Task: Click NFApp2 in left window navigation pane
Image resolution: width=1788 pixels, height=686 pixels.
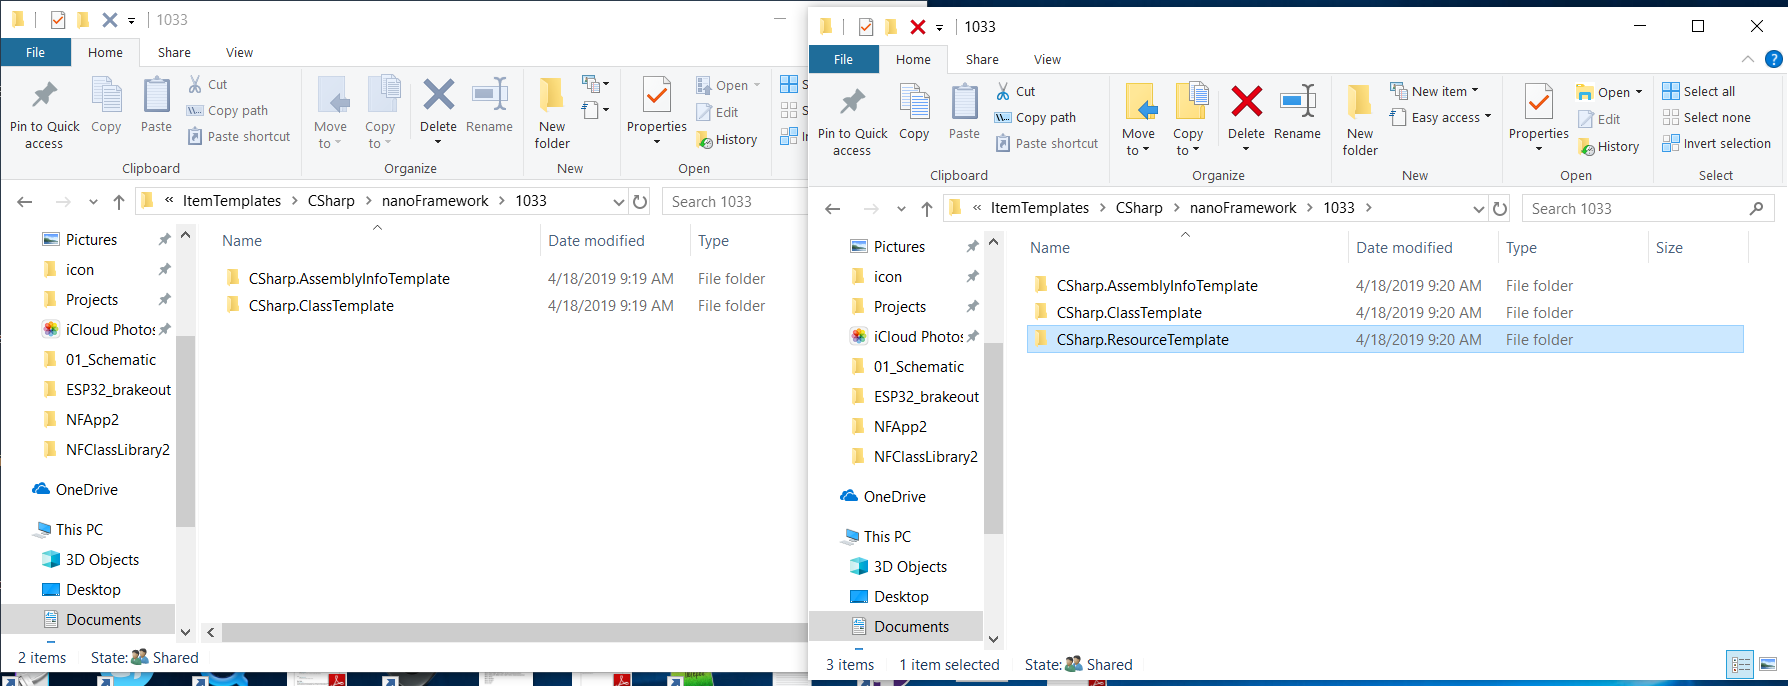Action: click(x=92, y=420)
